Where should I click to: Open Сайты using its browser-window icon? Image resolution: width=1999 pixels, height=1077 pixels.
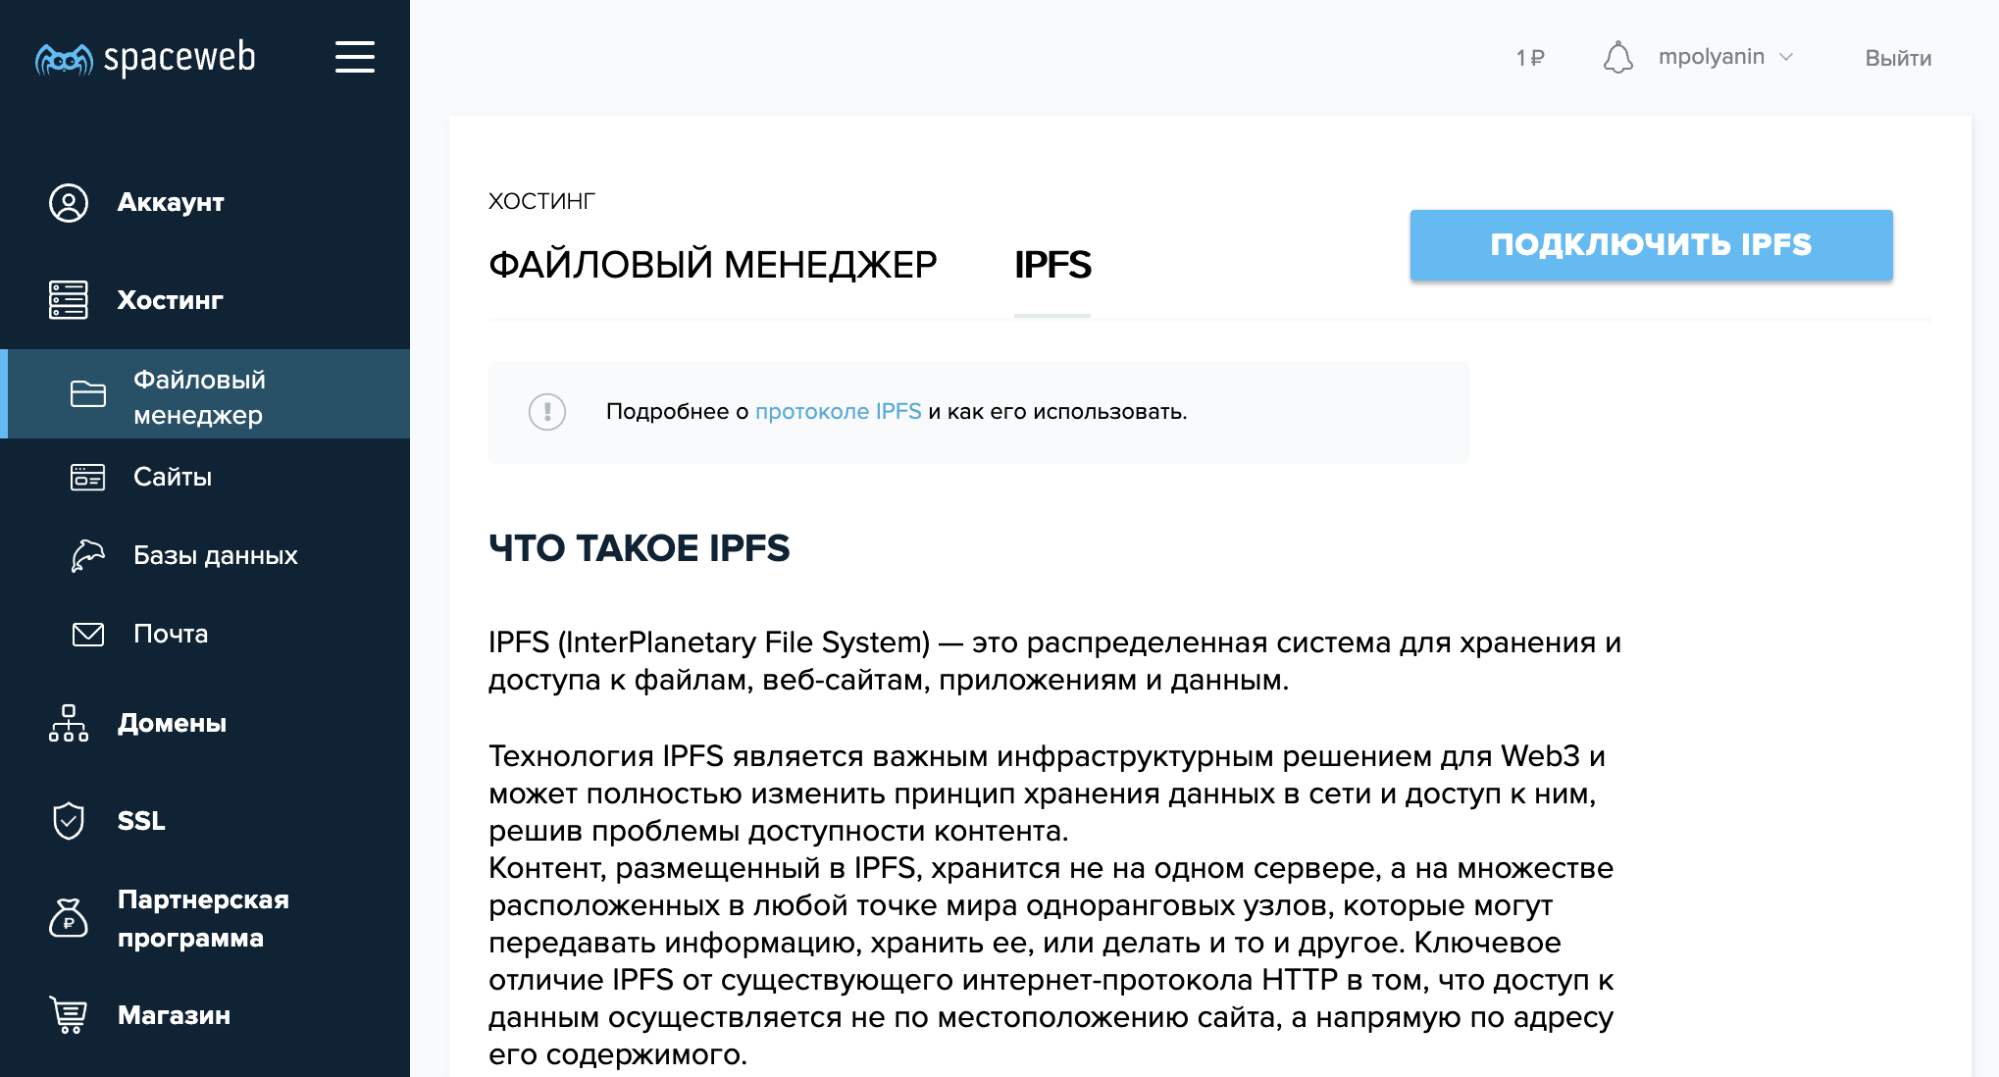[87, 478]
